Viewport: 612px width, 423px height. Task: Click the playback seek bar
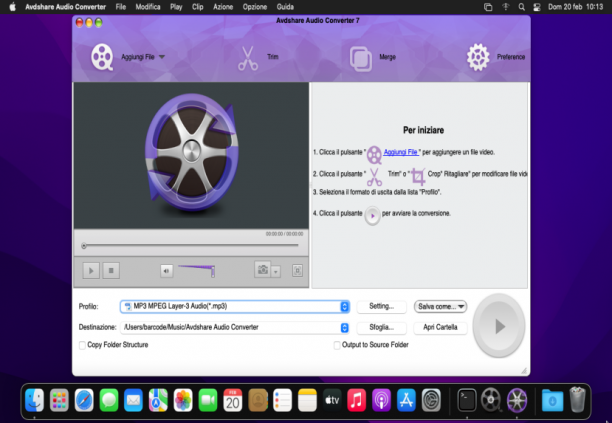point(191,245)
